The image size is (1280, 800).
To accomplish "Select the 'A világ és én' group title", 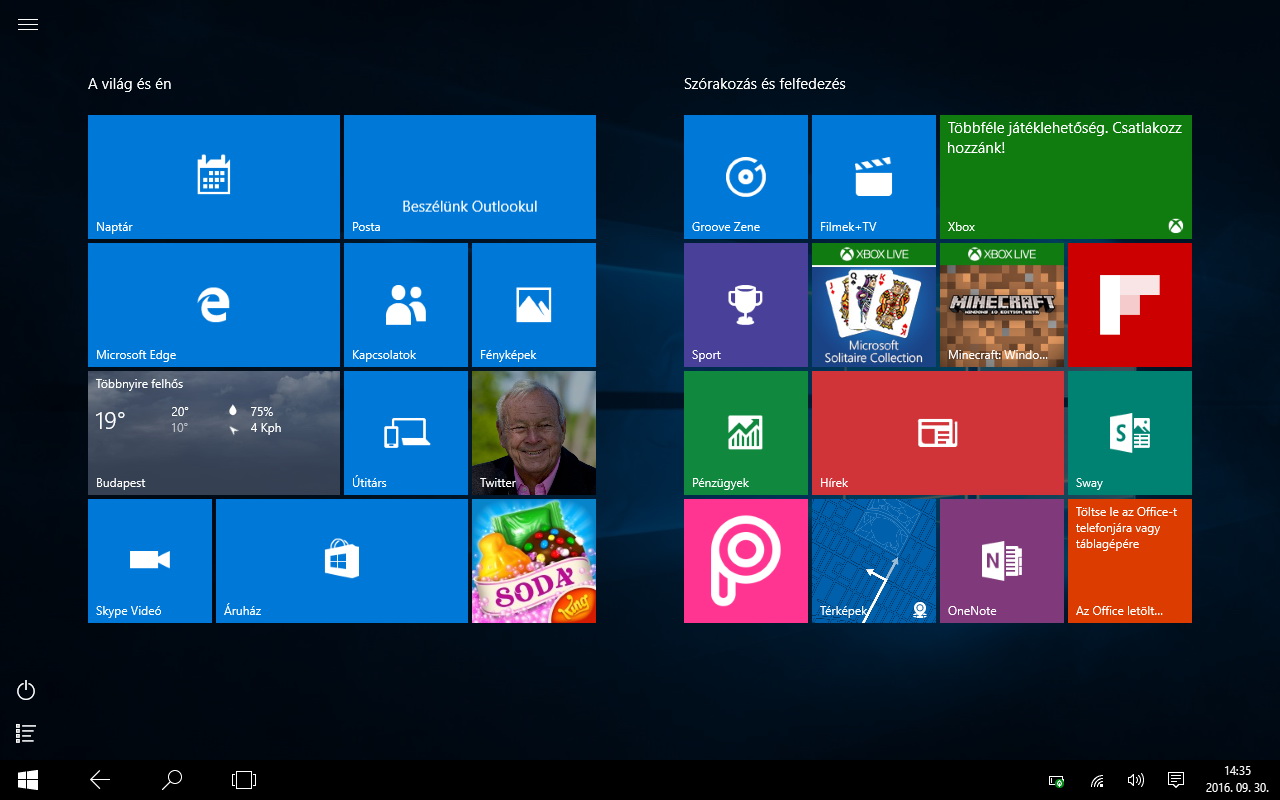I will click(130, 84).
